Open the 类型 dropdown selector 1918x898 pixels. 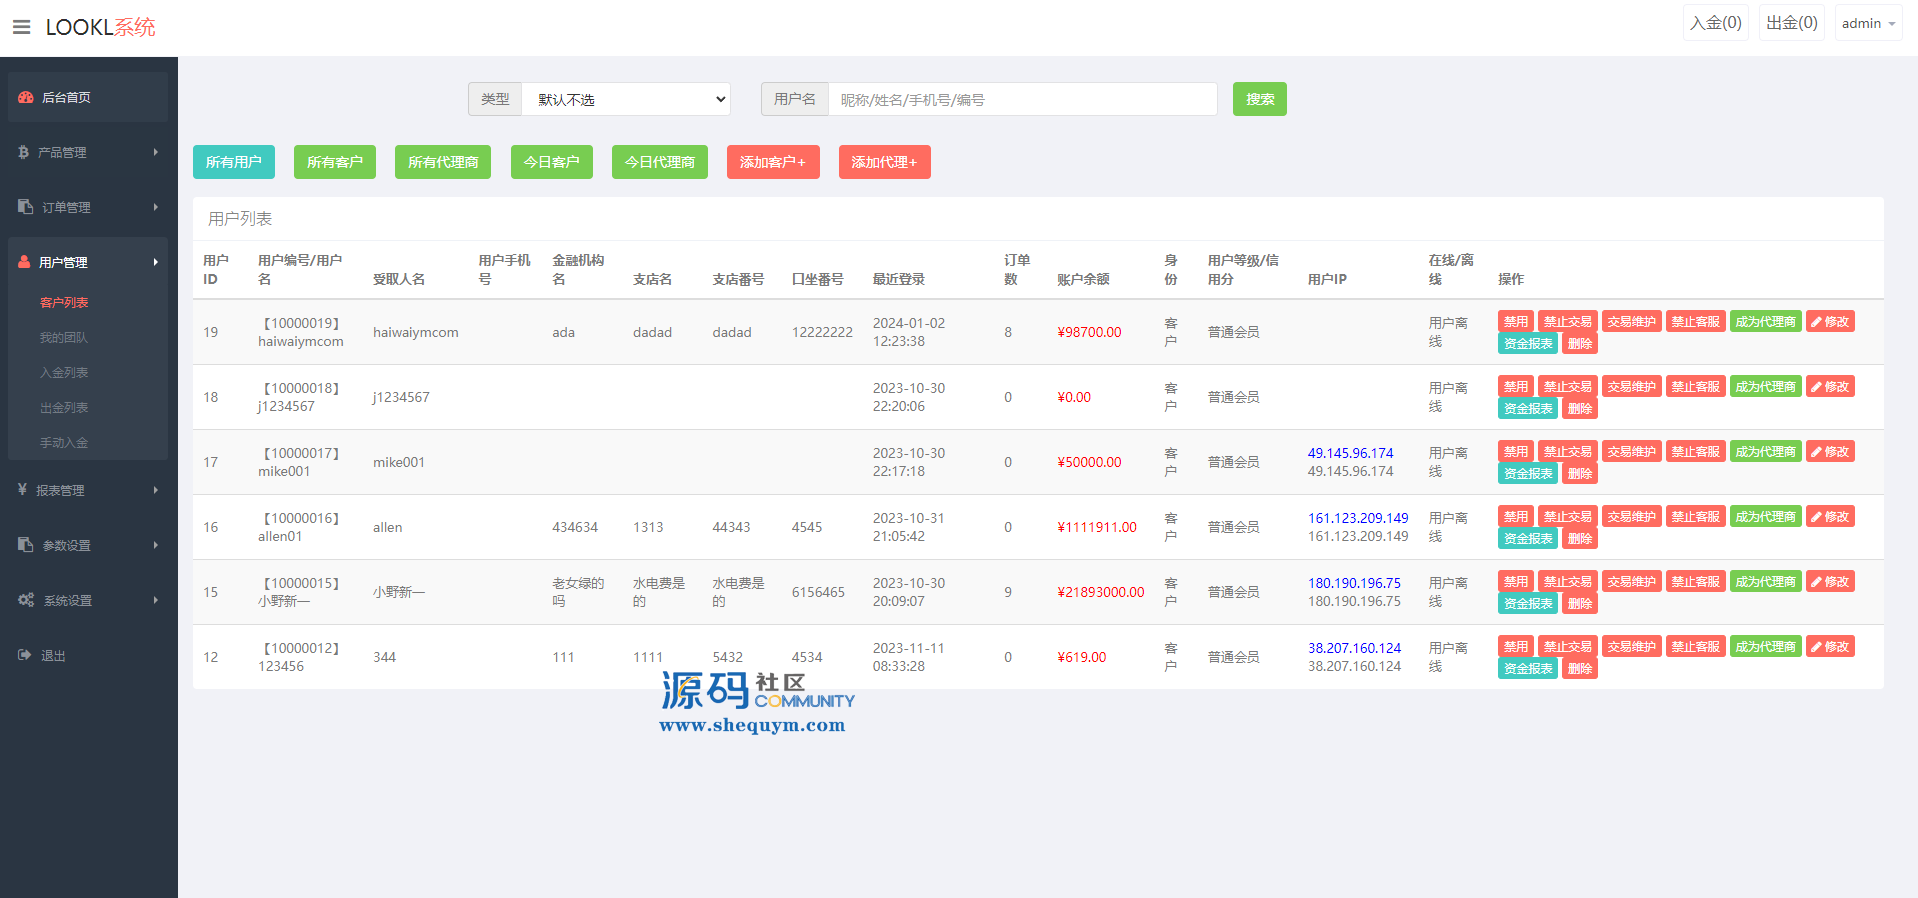626,99
